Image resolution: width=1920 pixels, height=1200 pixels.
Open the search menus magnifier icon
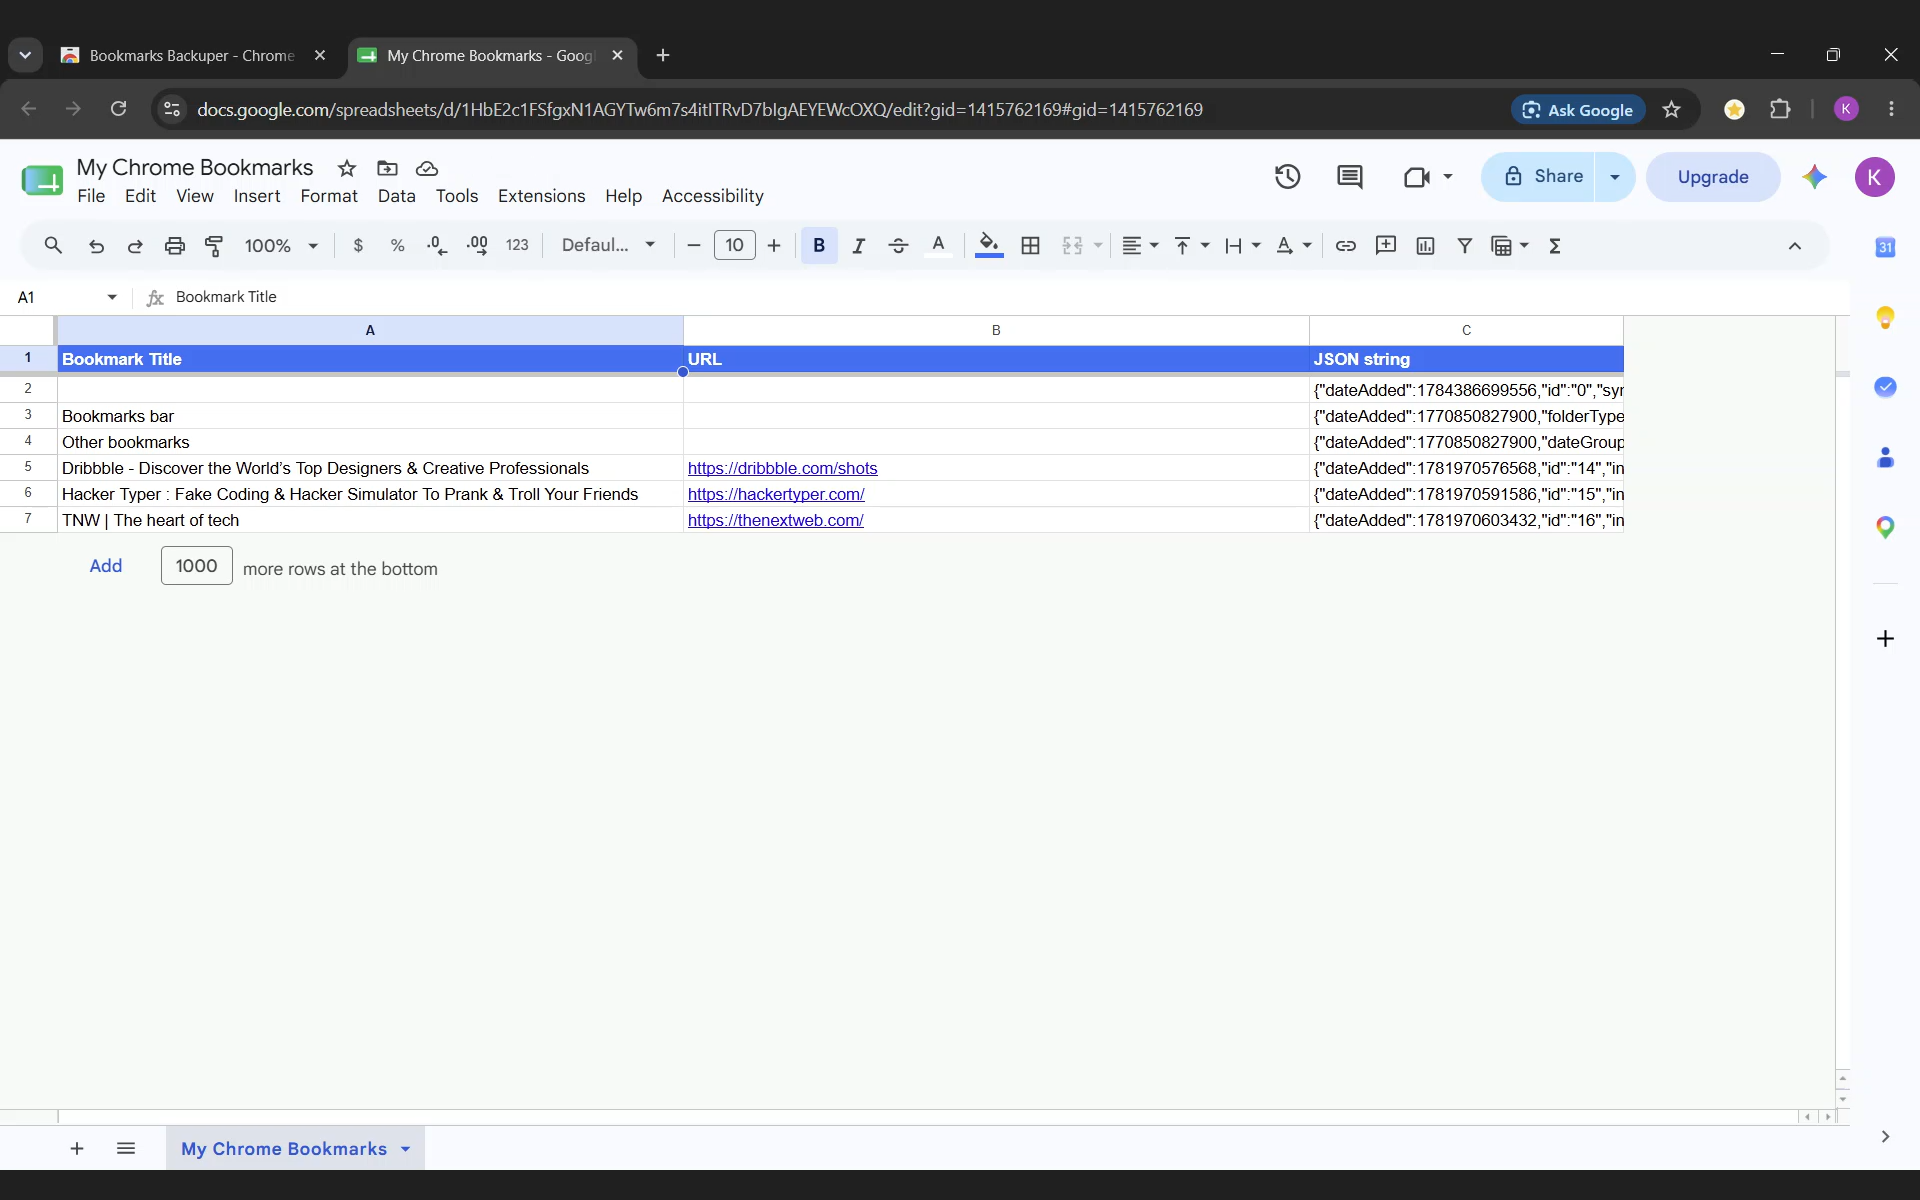[53, 245]
